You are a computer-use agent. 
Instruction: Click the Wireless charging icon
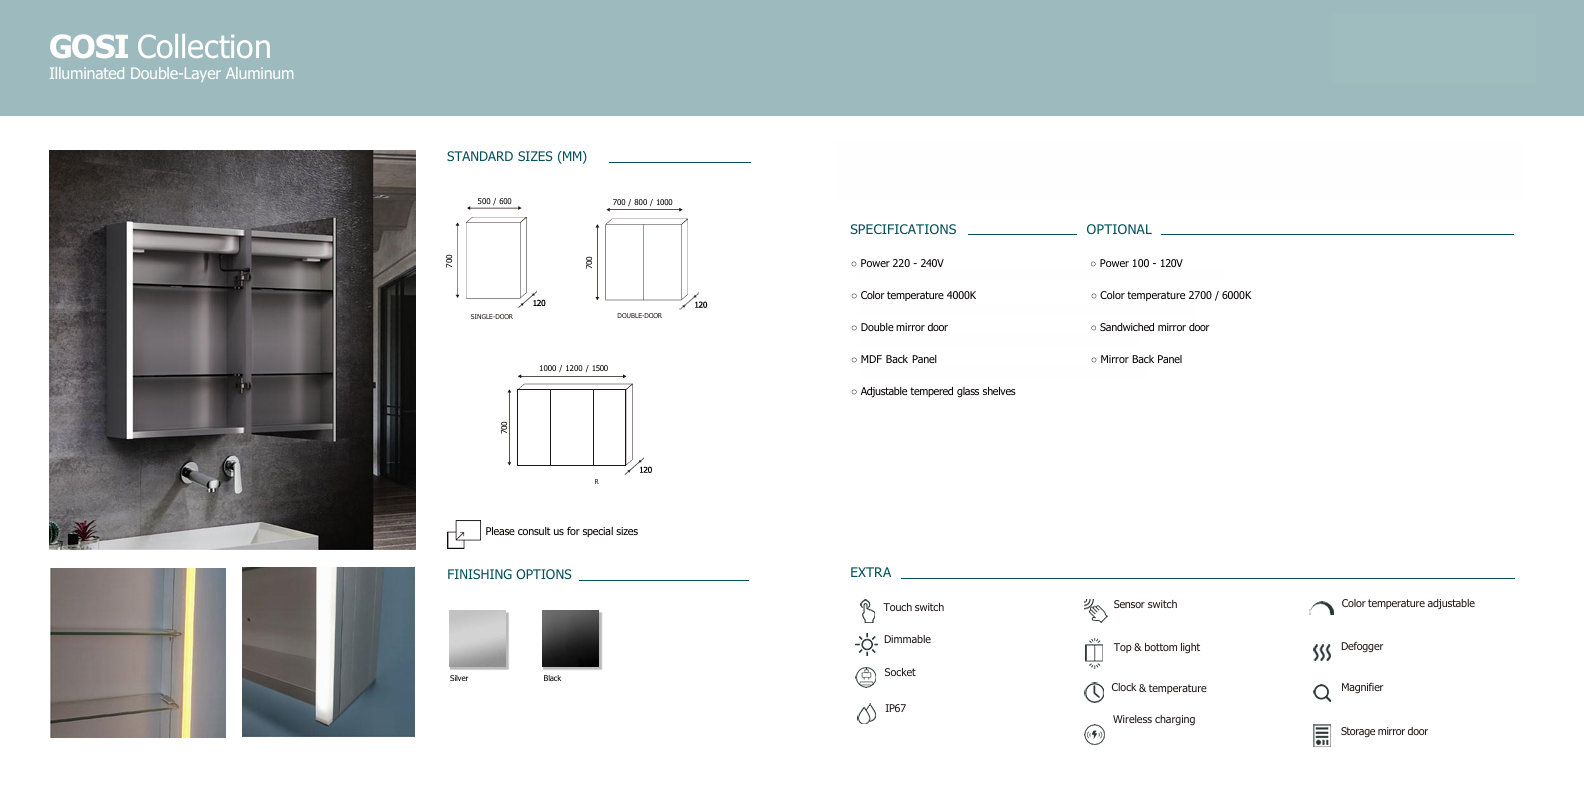click(1094, 735)
